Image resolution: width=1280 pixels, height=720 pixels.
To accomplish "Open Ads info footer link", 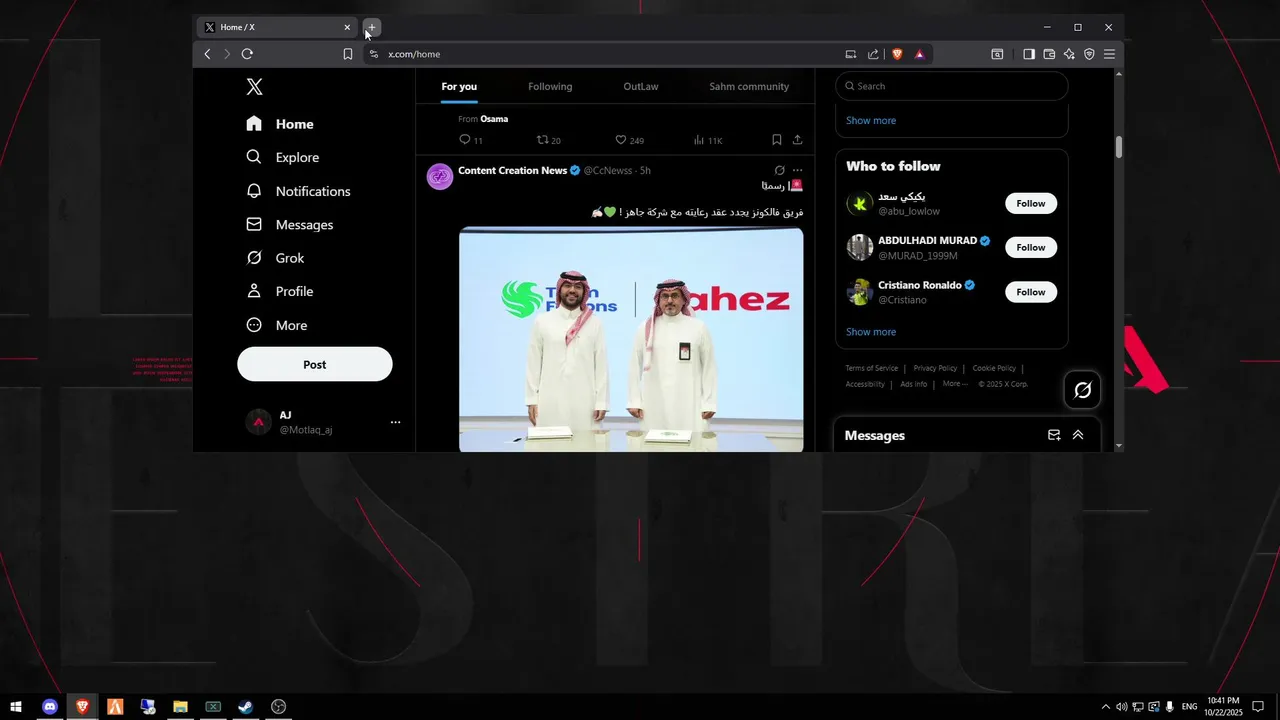I will pyautogui.click(x=914, y=384).
